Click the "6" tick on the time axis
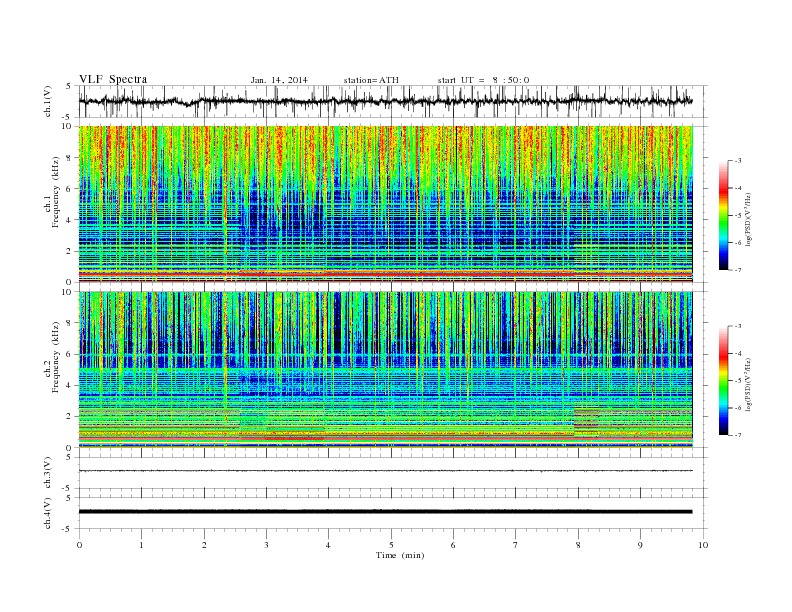 453,545
